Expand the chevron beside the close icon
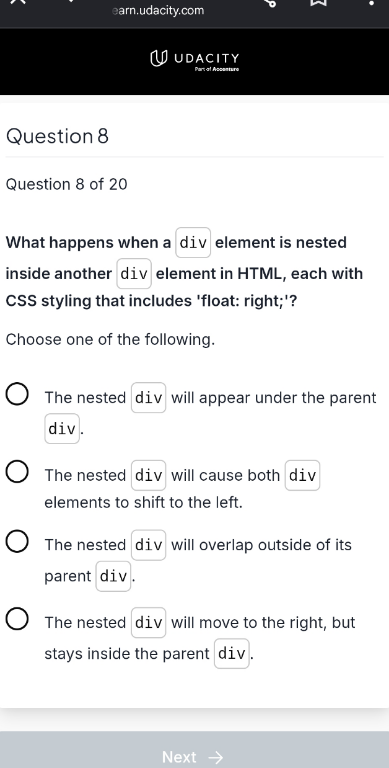Viewport: 389px width, 768px height. pos(71,1)
